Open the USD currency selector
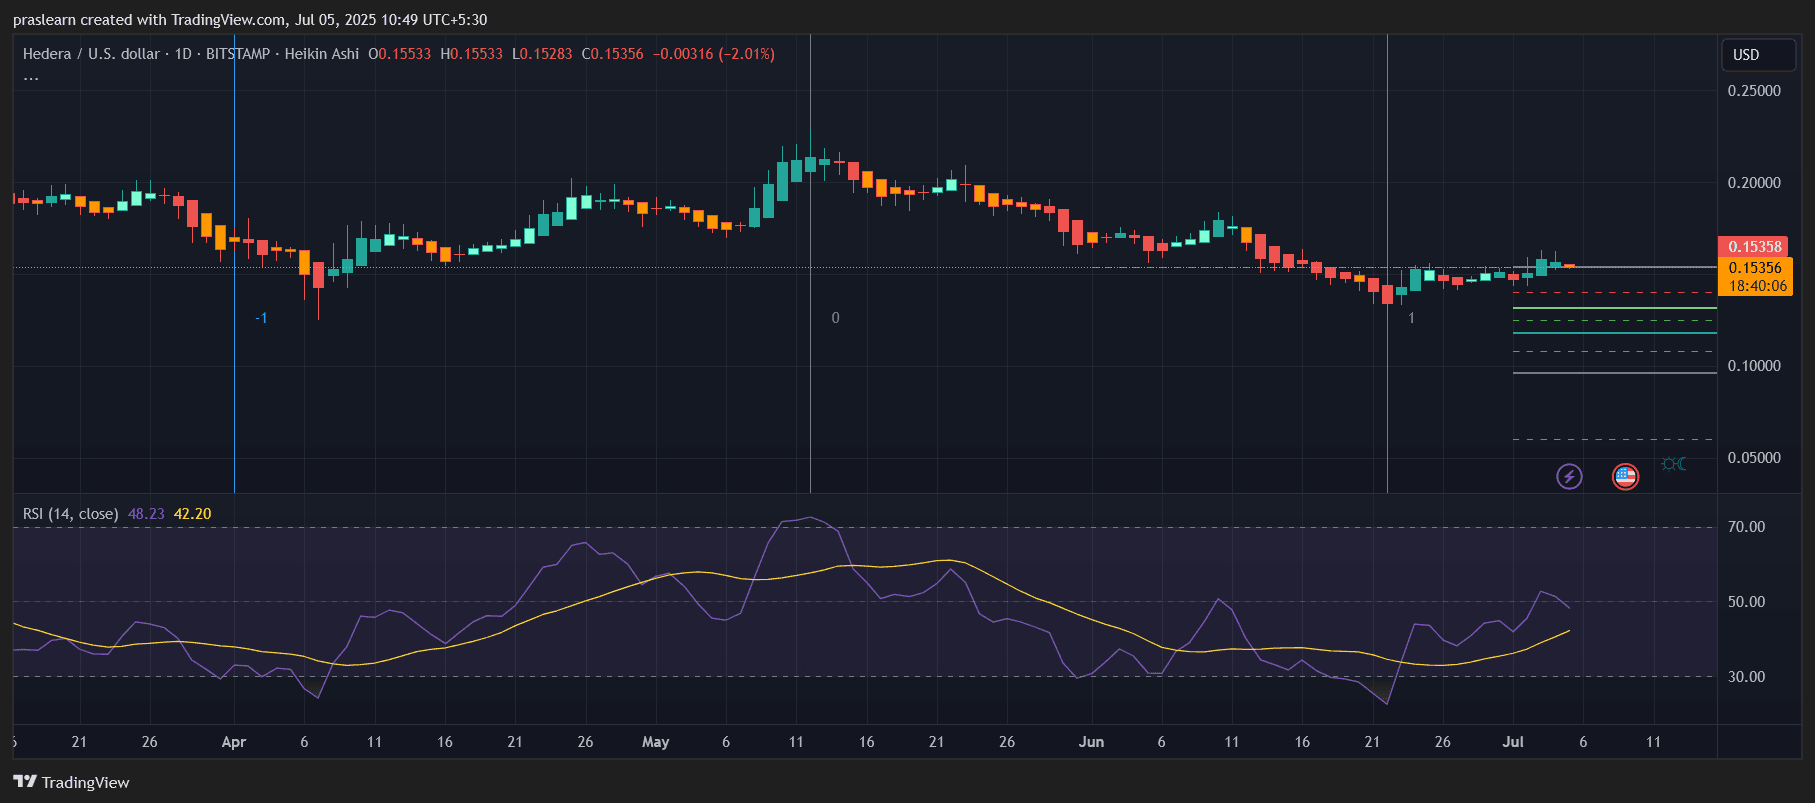The image size is (1815, 803). 1757,55
